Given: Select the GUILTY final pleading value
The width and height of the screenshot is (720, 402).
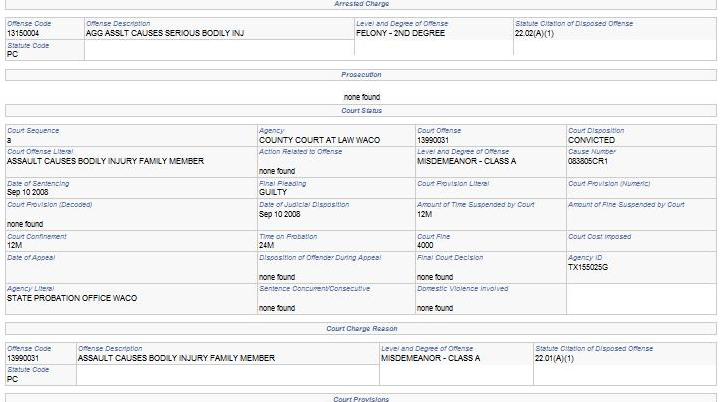Looking at the screenshot, I should tap(272, 192).
